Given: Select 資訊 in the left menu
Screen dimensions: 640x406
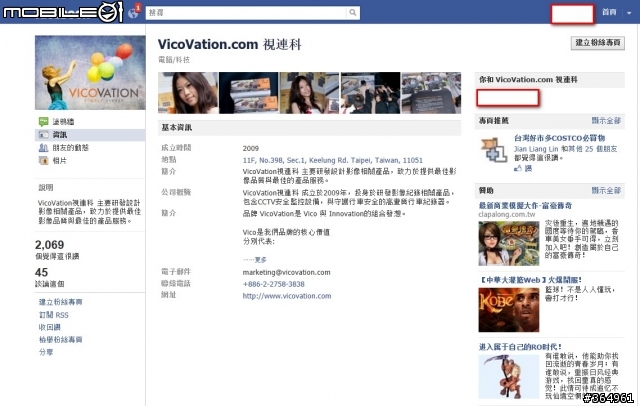Looking at the screenshot, I should [x=60, y=135].
